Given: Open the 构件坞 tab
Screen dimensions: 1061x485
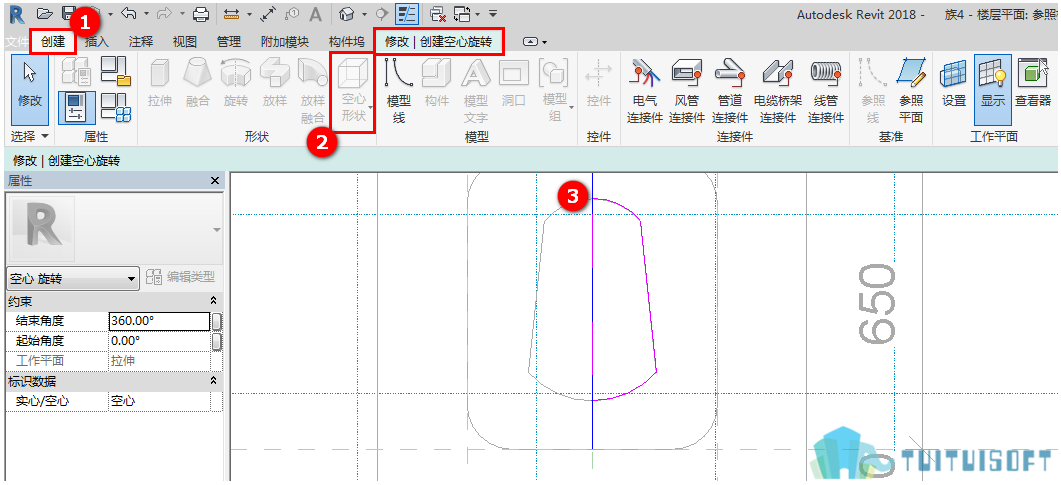Looking at the screenshot, I should click(x=346, y=42).
